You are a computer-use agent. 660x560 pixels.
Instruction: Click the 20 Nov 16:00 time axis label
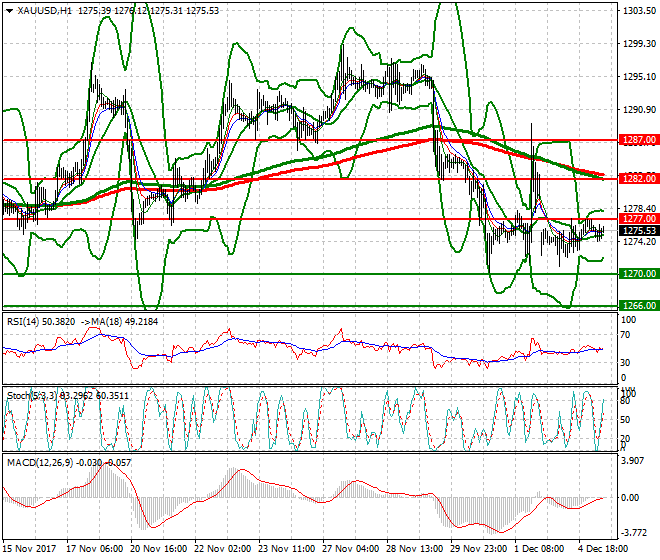click(x=159, y=549)
